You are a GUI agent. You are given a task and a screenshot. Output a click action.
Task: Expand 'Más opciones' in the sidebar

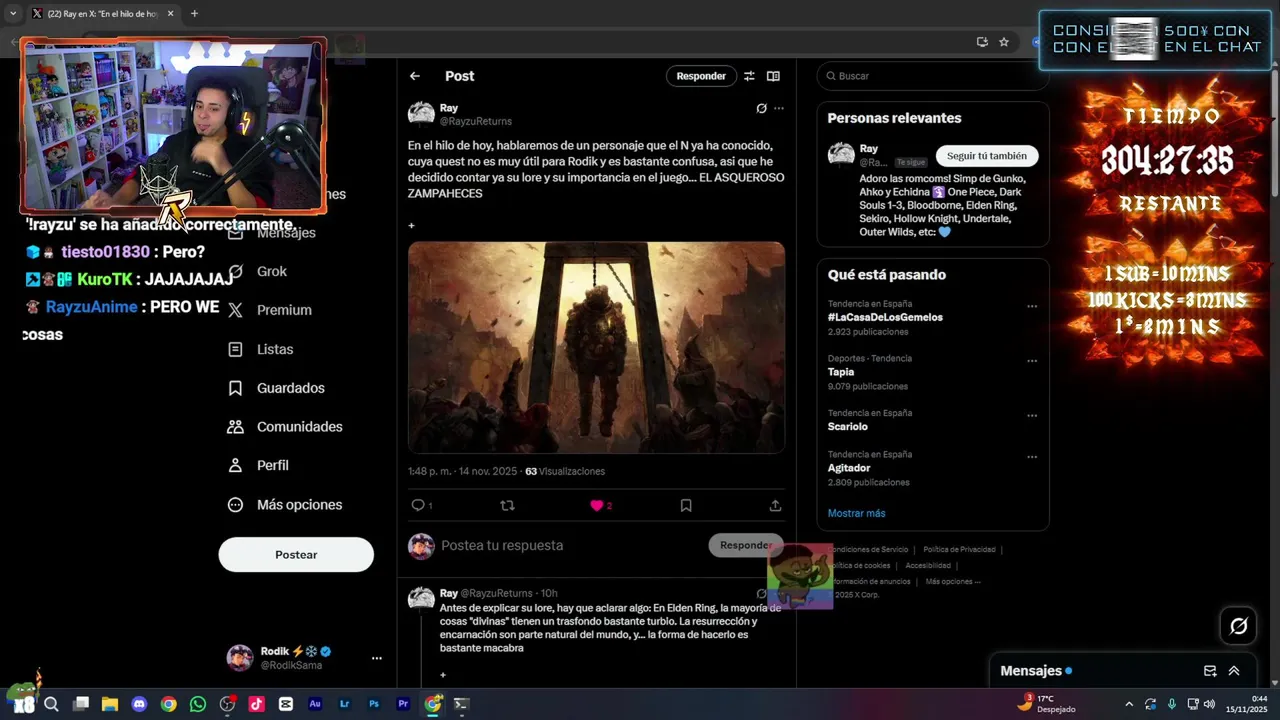(285, 505)
